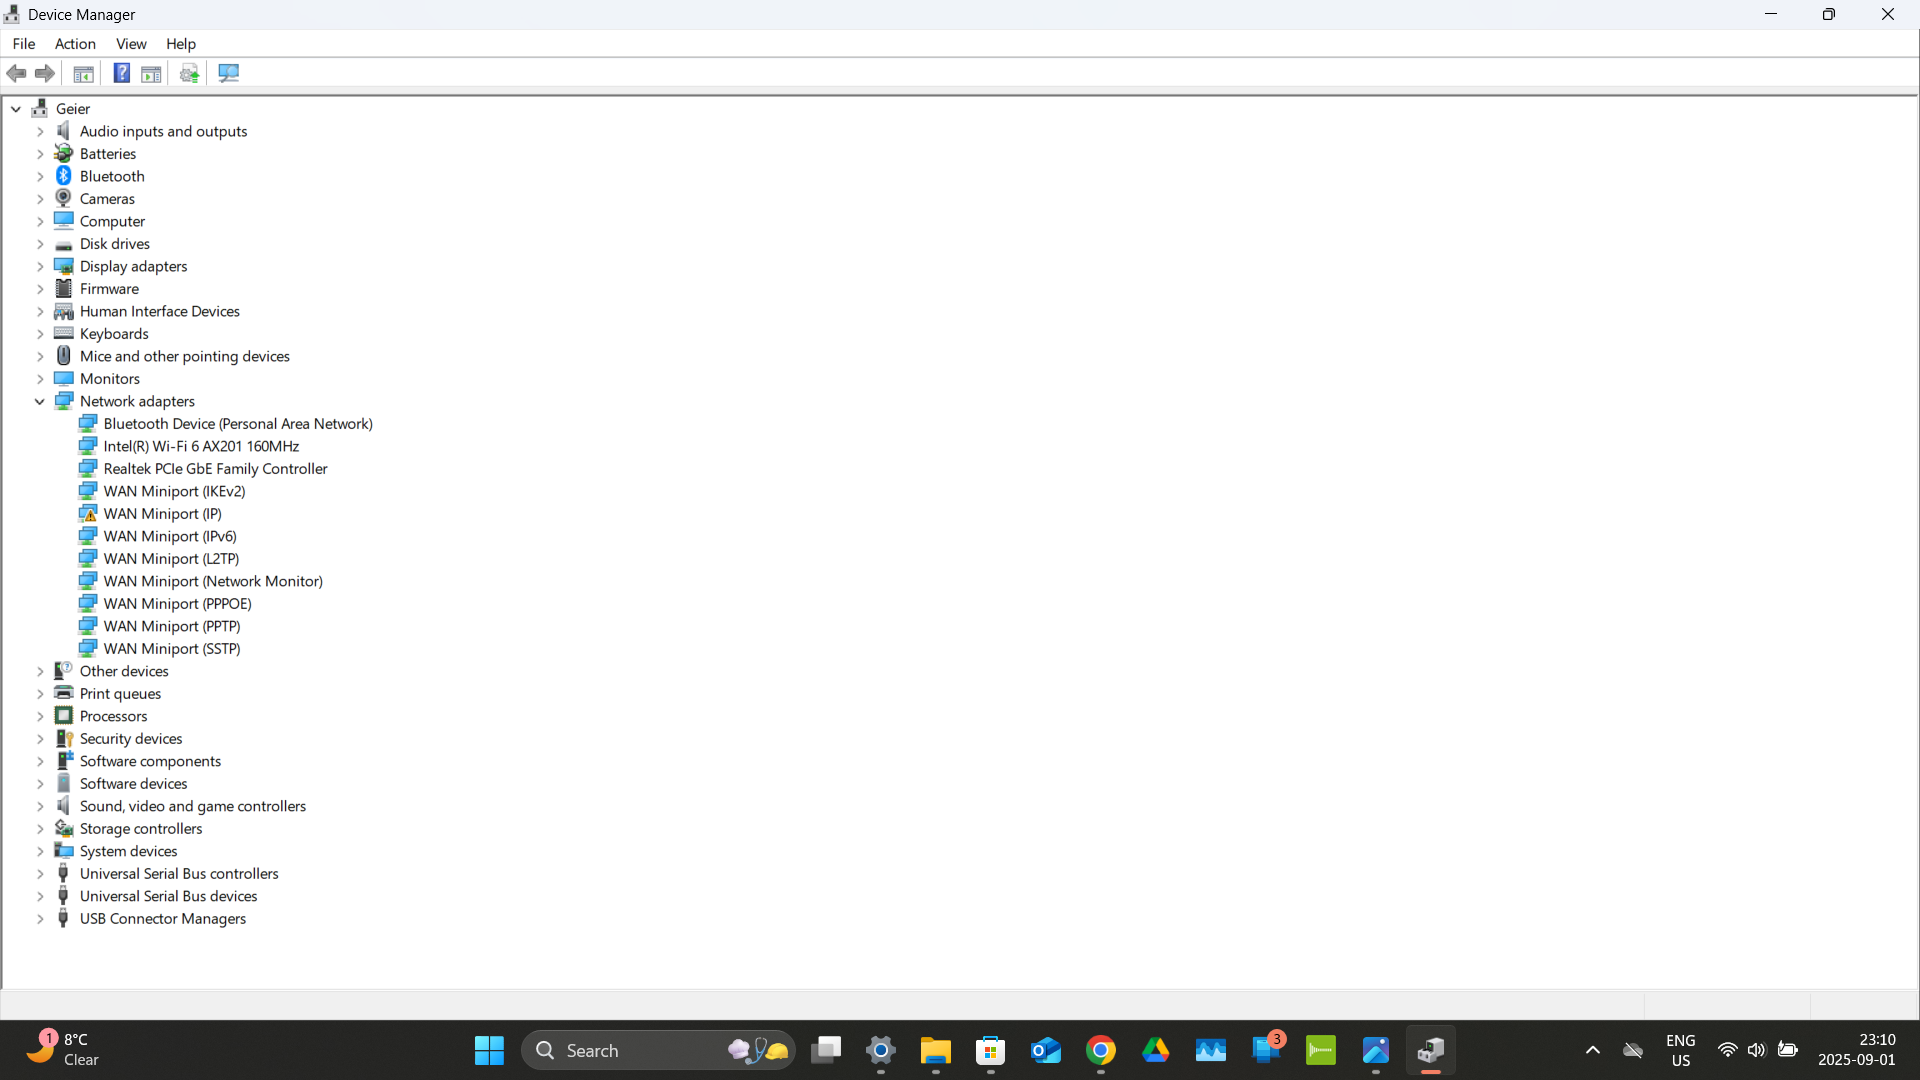Select Realtek PCIe GbE Family Controller

[215, 468]
